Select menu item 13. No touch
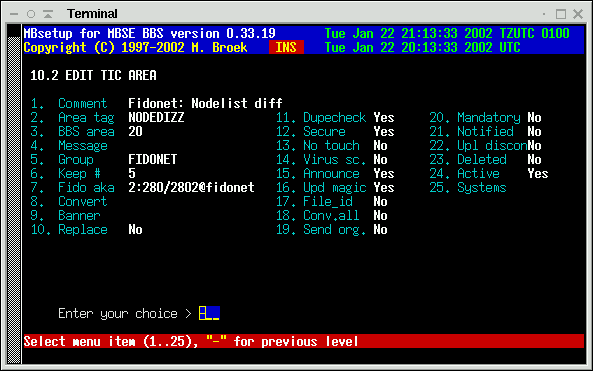Screen dimensions: 593x371 pyautogui.click(x=317, y=146)
